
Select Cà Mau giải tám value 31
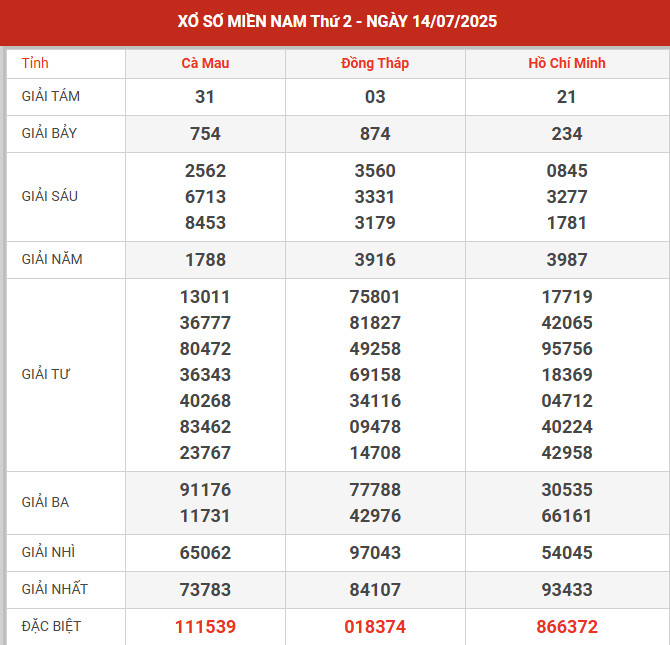click(x=205, y=97)
